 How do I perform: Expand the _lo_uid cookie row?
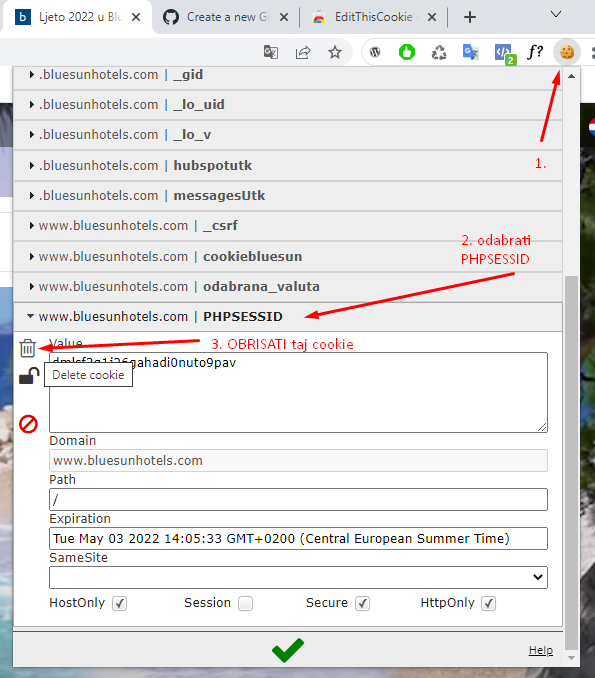(x=288, y=105)
